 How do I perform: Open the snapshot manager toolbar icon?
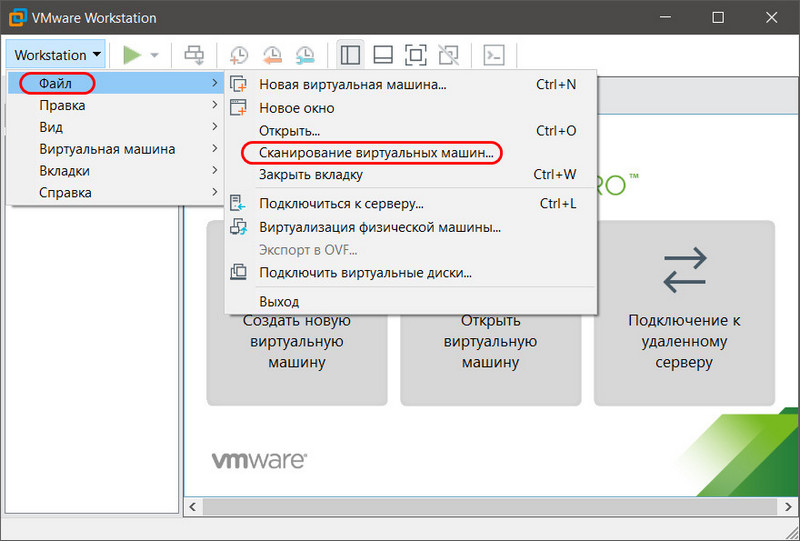point(305,55)
